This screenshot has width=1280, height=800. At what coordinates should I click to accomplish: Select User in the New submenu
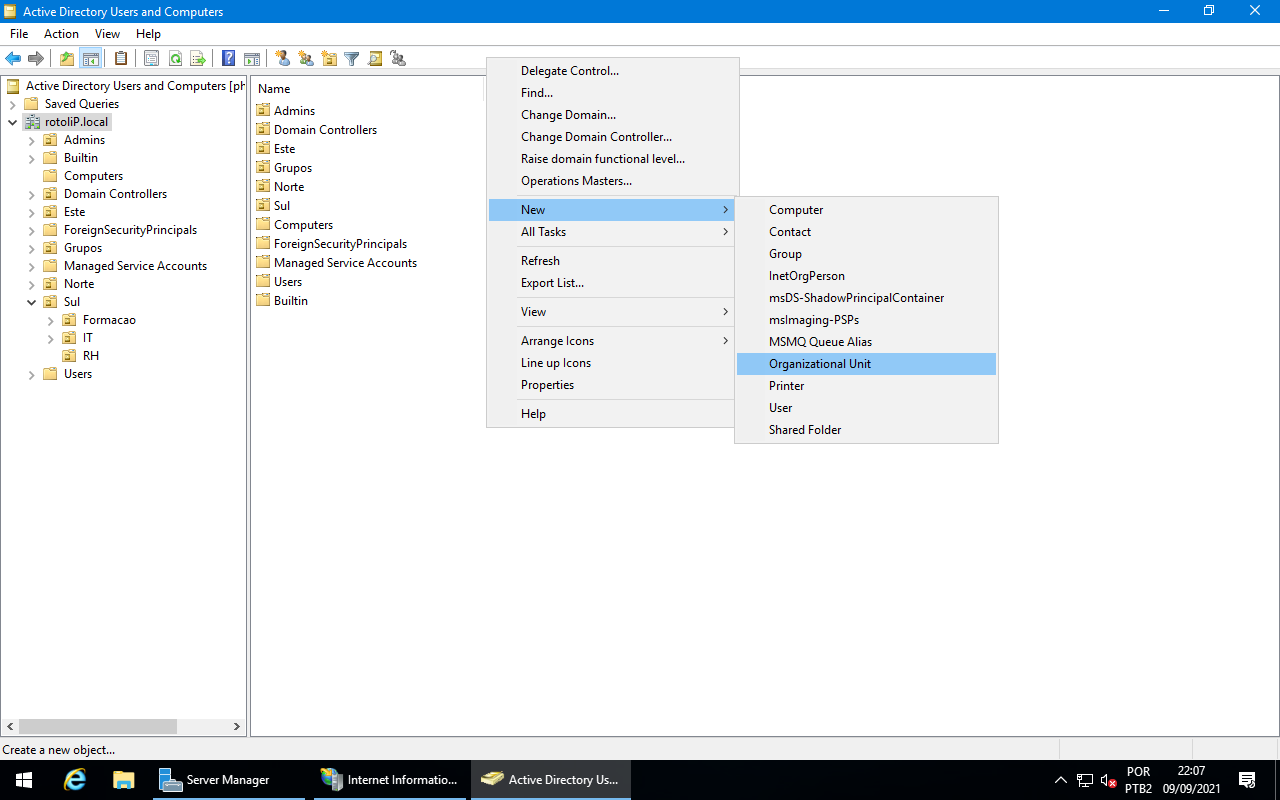pos(780,408)
